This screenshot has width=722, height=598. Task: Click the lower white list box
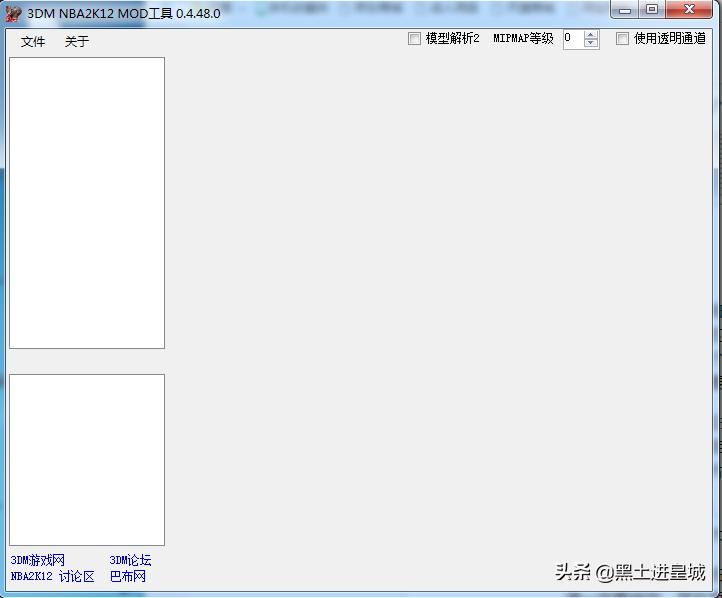[x=87, y=460]
